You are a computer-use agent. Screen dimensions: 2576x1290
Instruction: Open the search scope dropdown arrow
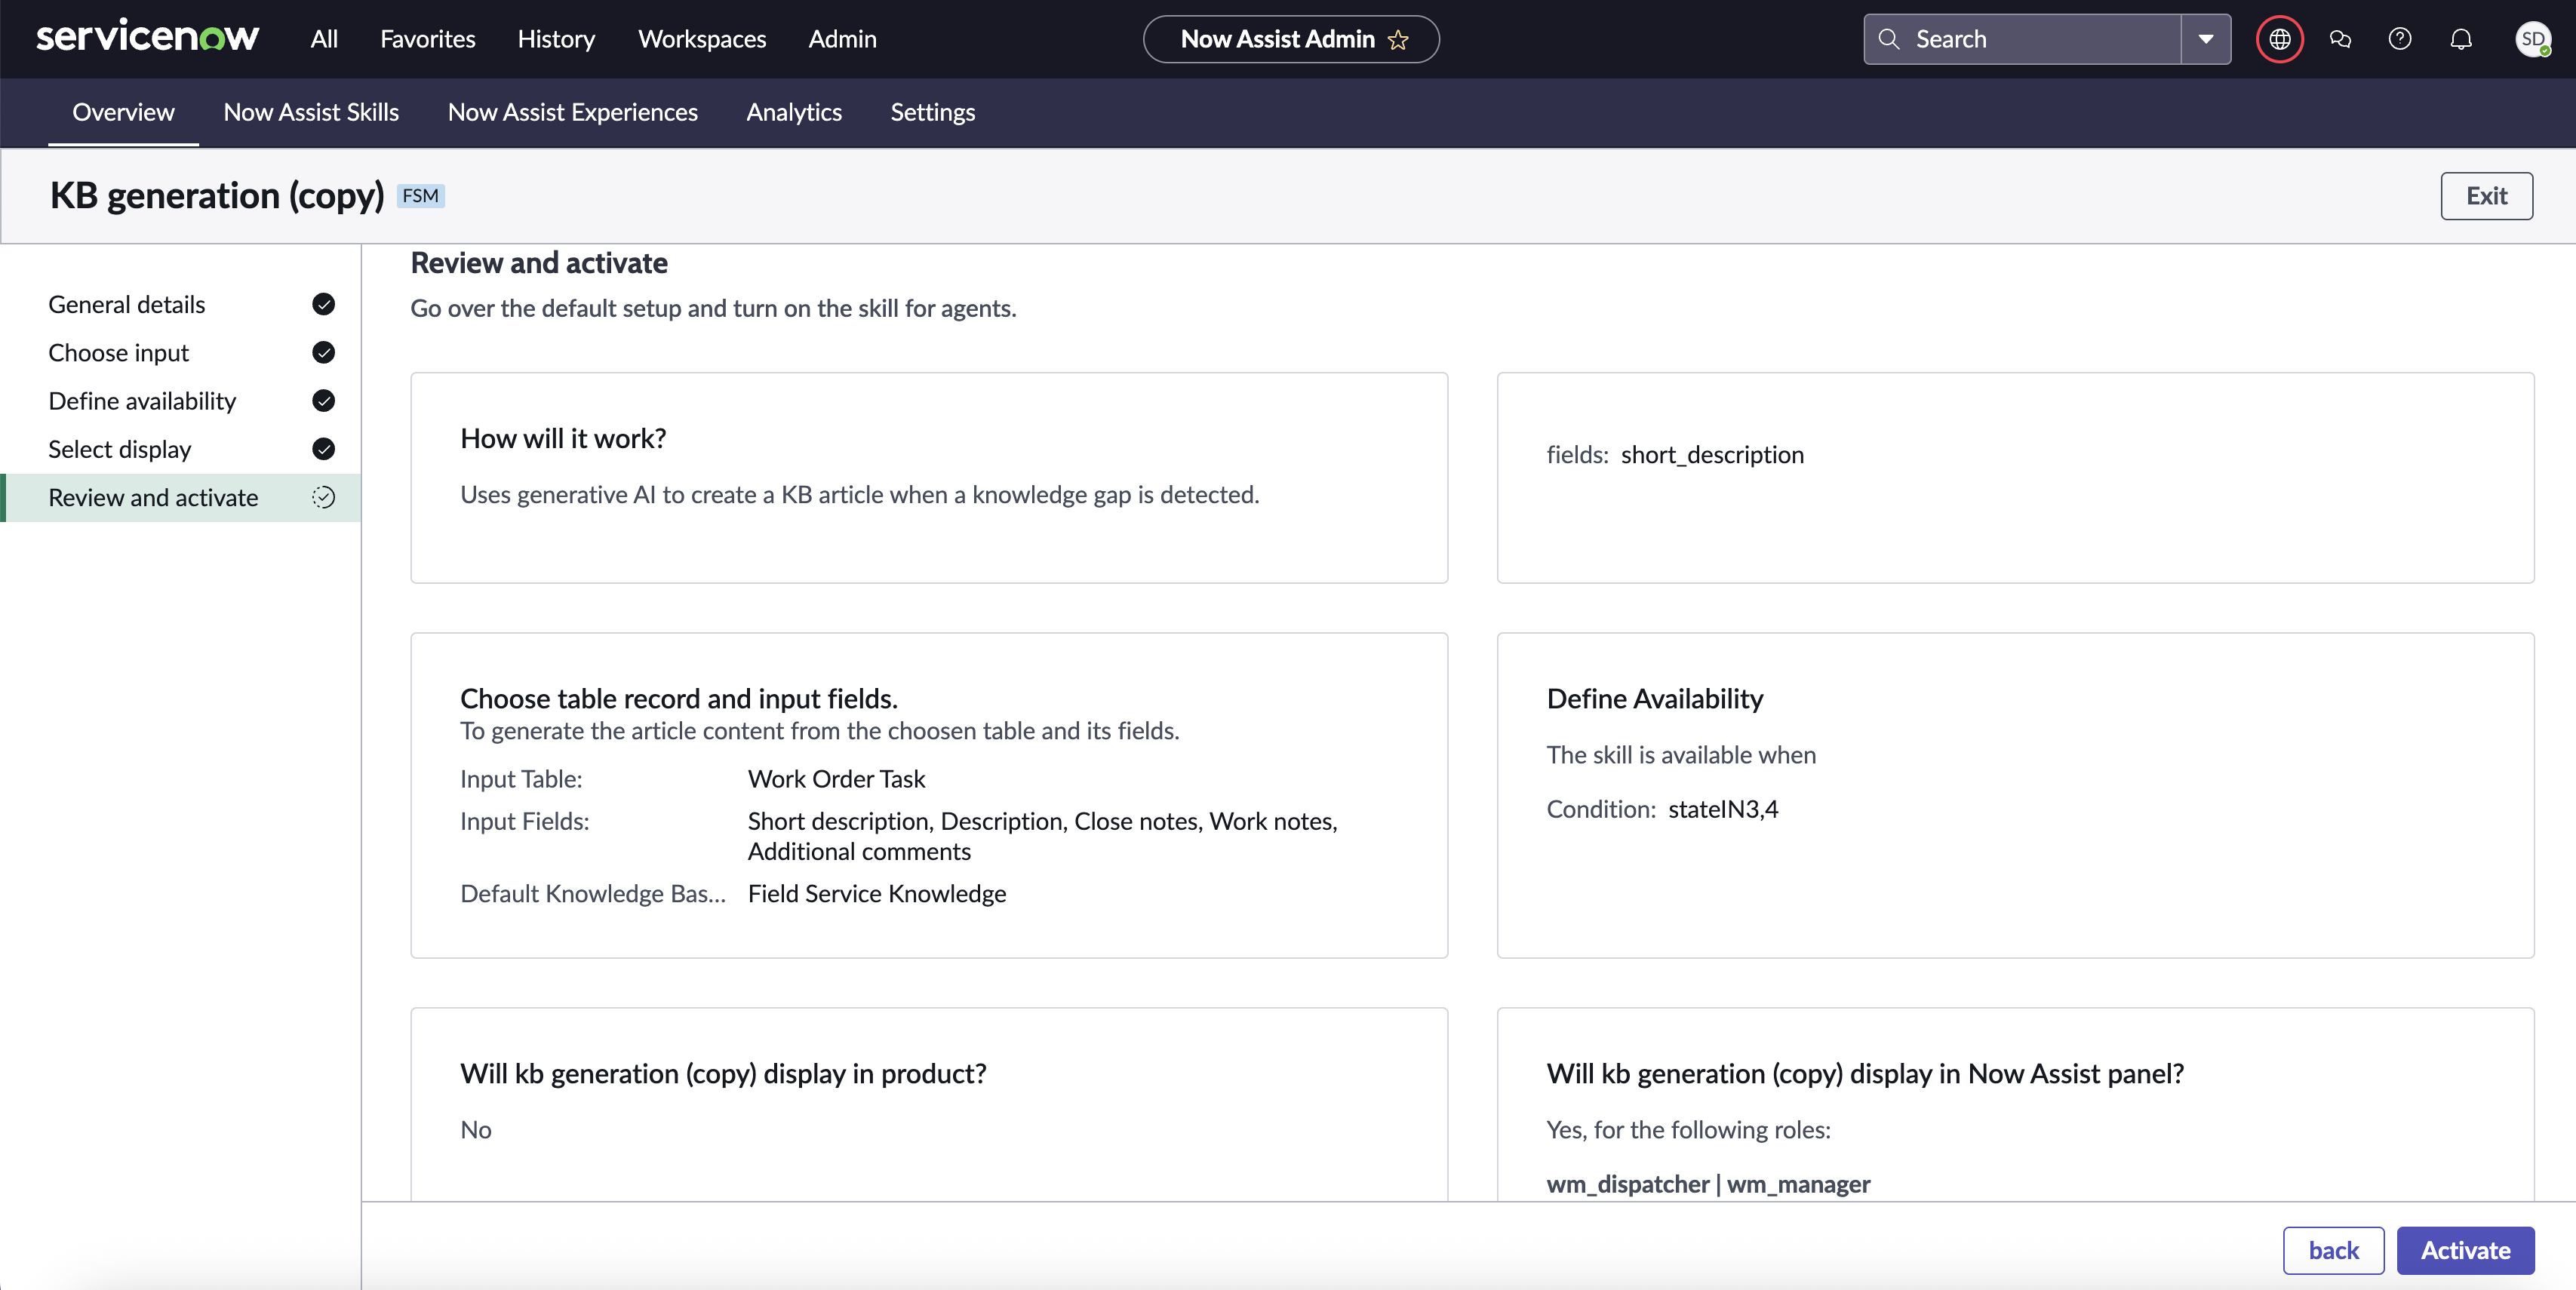point(2205,39)
